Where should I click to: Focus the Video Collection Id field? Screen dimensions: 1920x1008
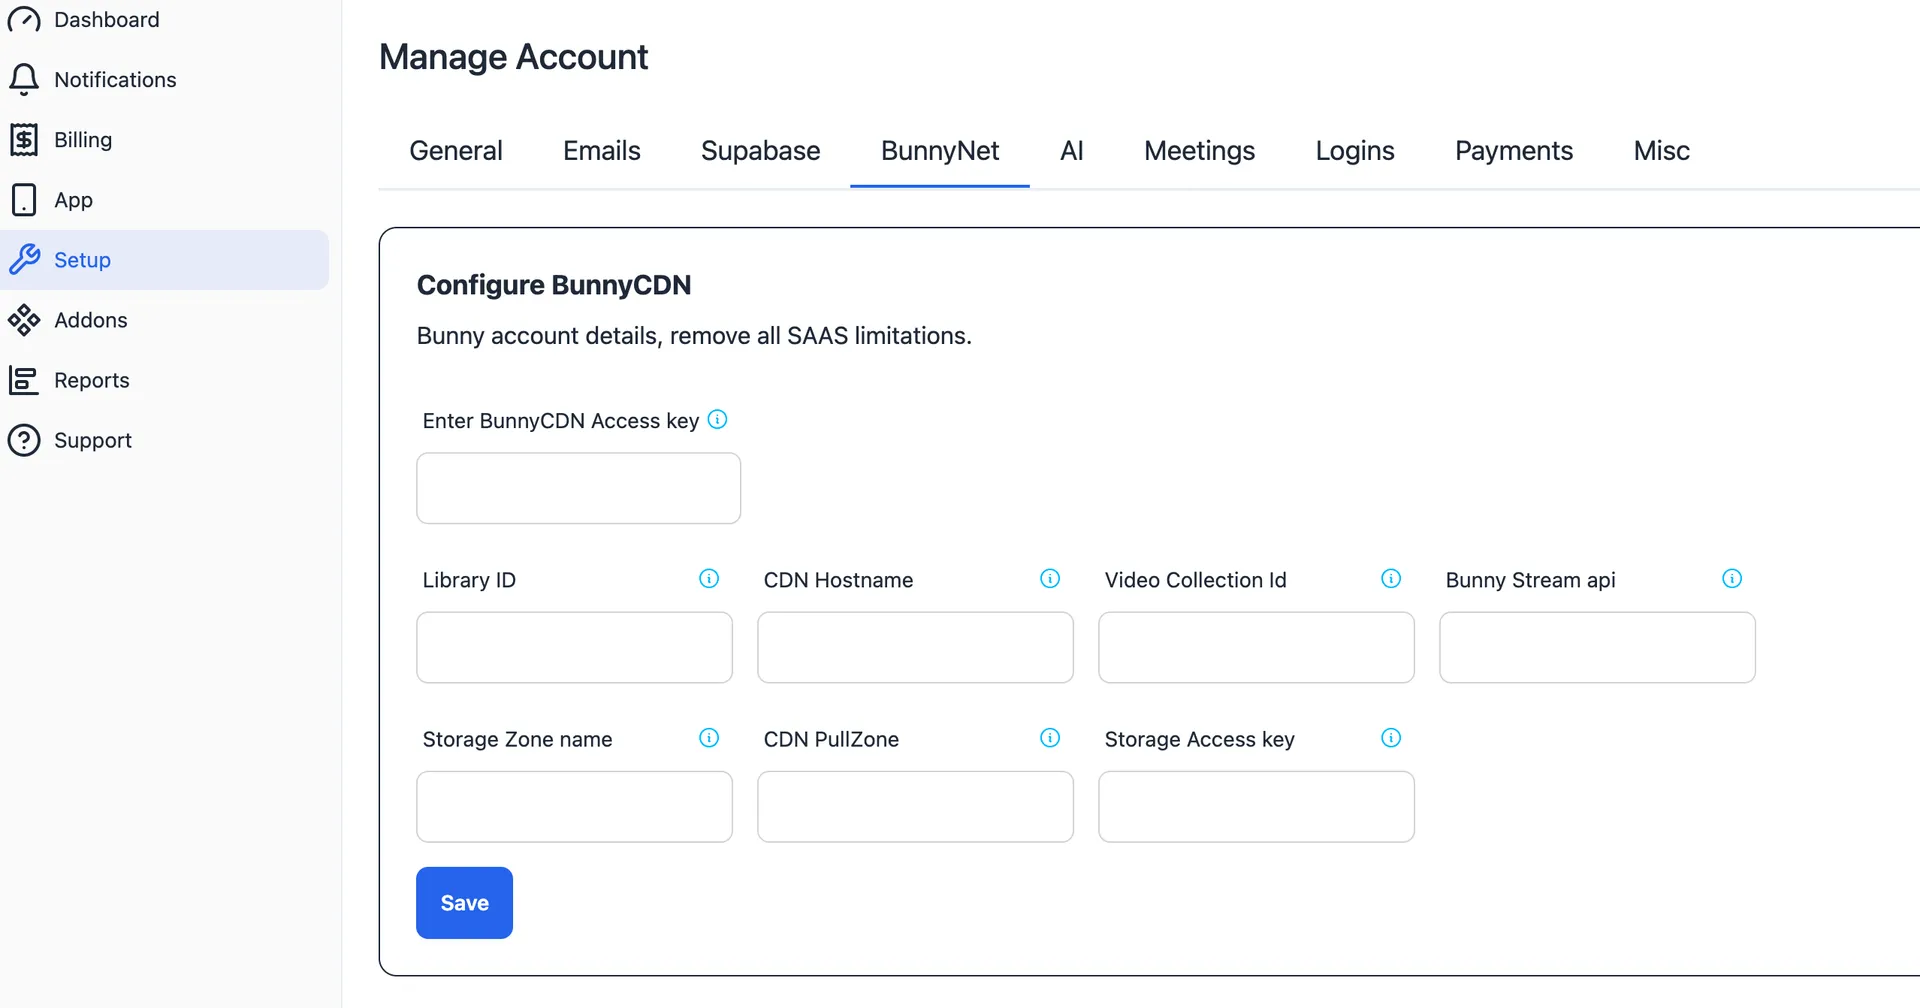pyautogui.click(x=1257, y=647)
